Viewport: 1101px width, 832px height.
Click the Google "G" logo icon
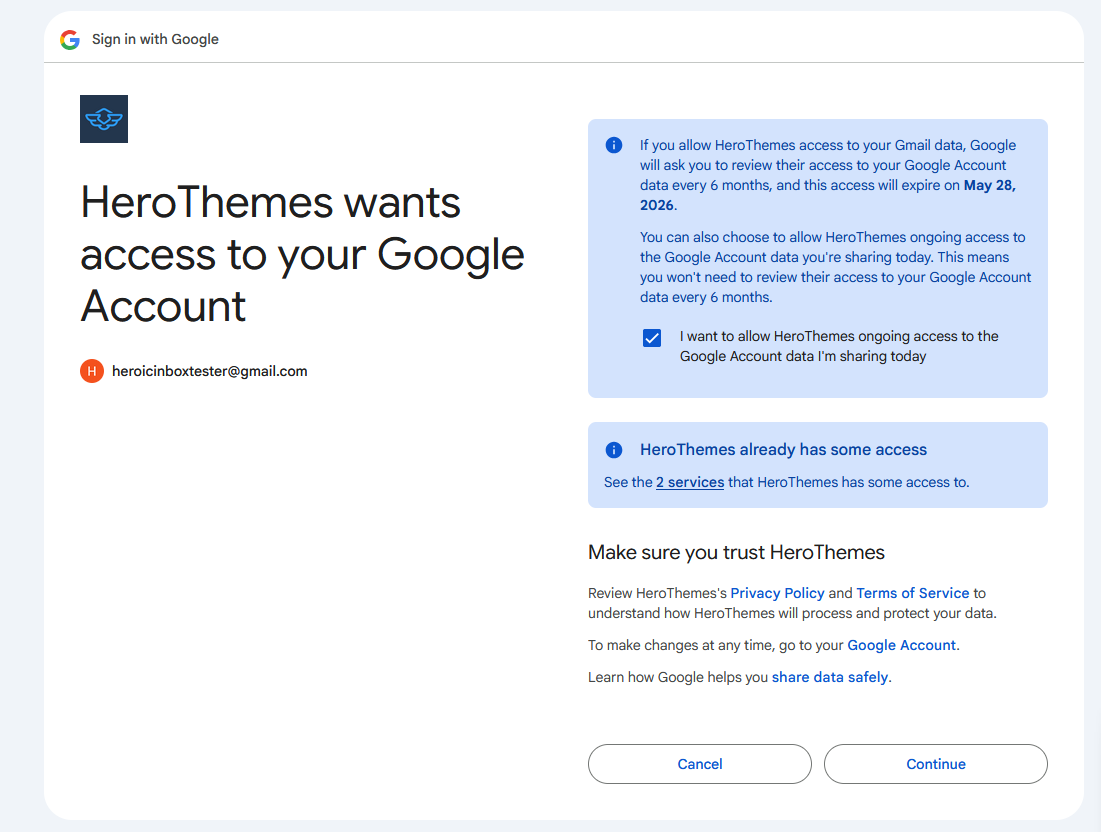tap(69, 40)
